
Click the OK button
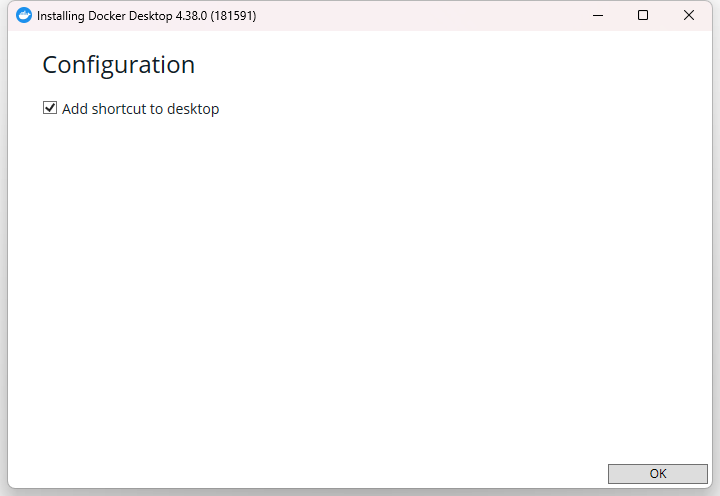[x=658, y=473]
